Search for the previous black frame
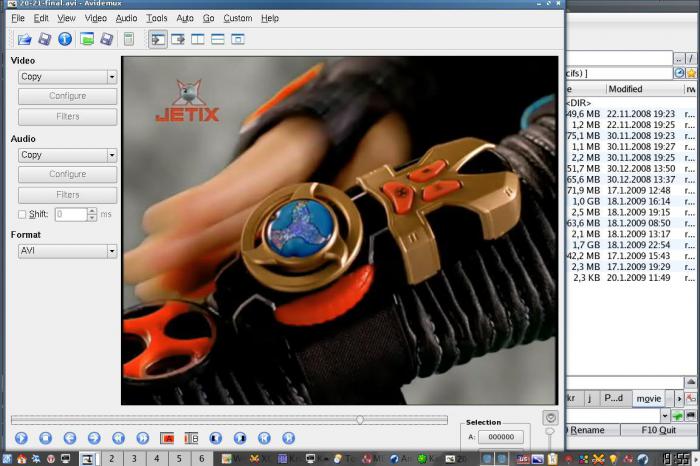Image resolution: width=700 pixels, height=466 pixels. [x=216, y=438]
